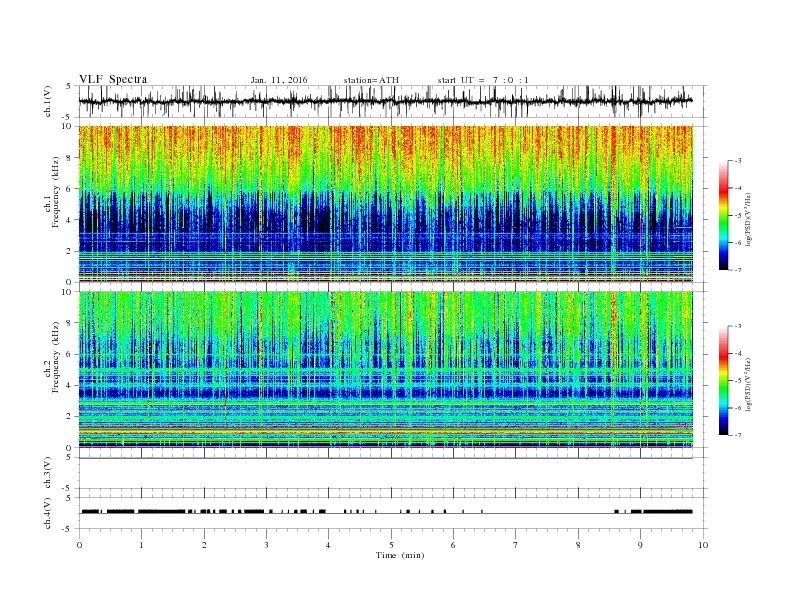Screen dimensions: 792x612
Task: Click the "Time (min)" x-axis label
Action: click(400, 555)
